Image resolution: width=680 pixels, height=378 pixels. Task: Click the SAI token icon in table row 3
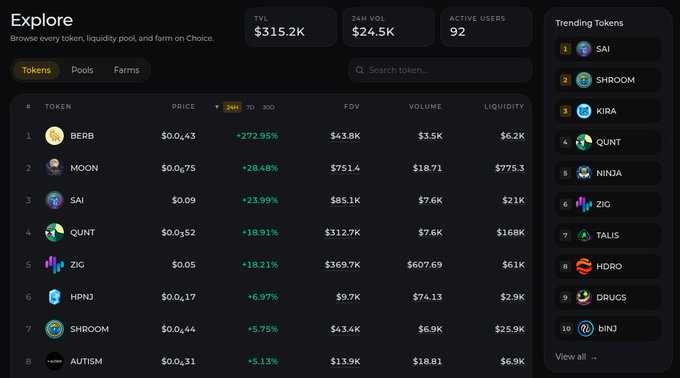point(54,200)
